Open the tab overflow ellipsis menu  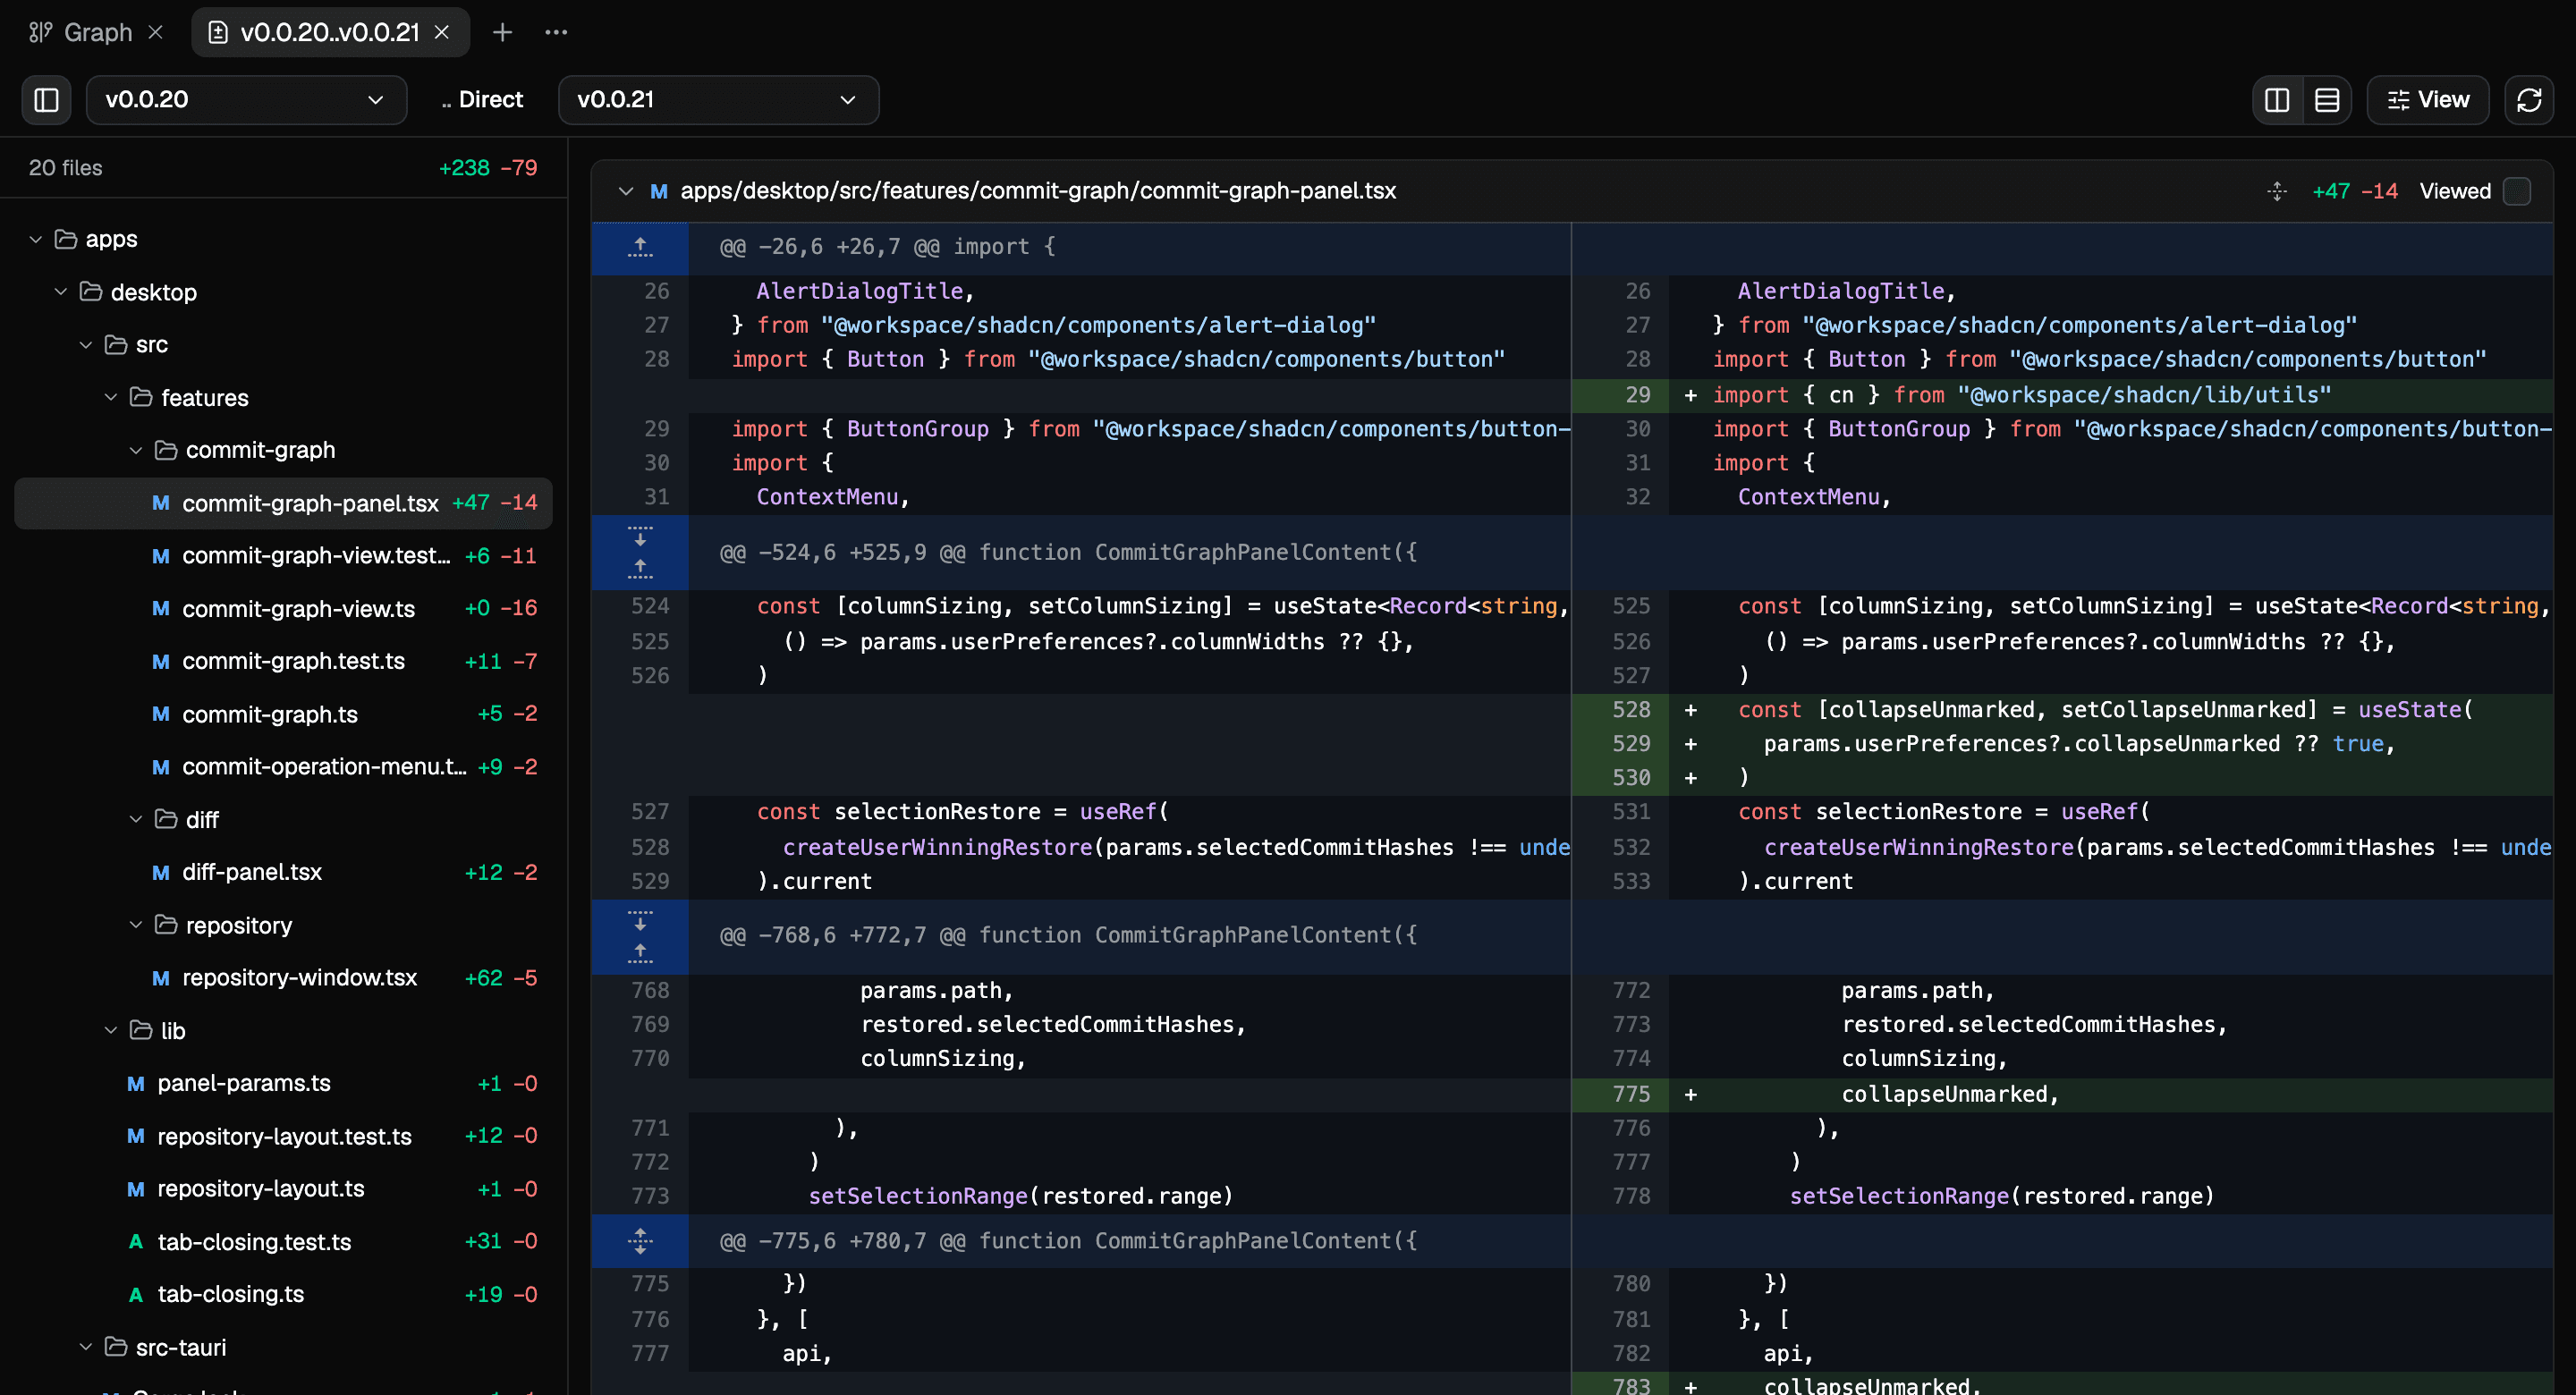[556, 32]
